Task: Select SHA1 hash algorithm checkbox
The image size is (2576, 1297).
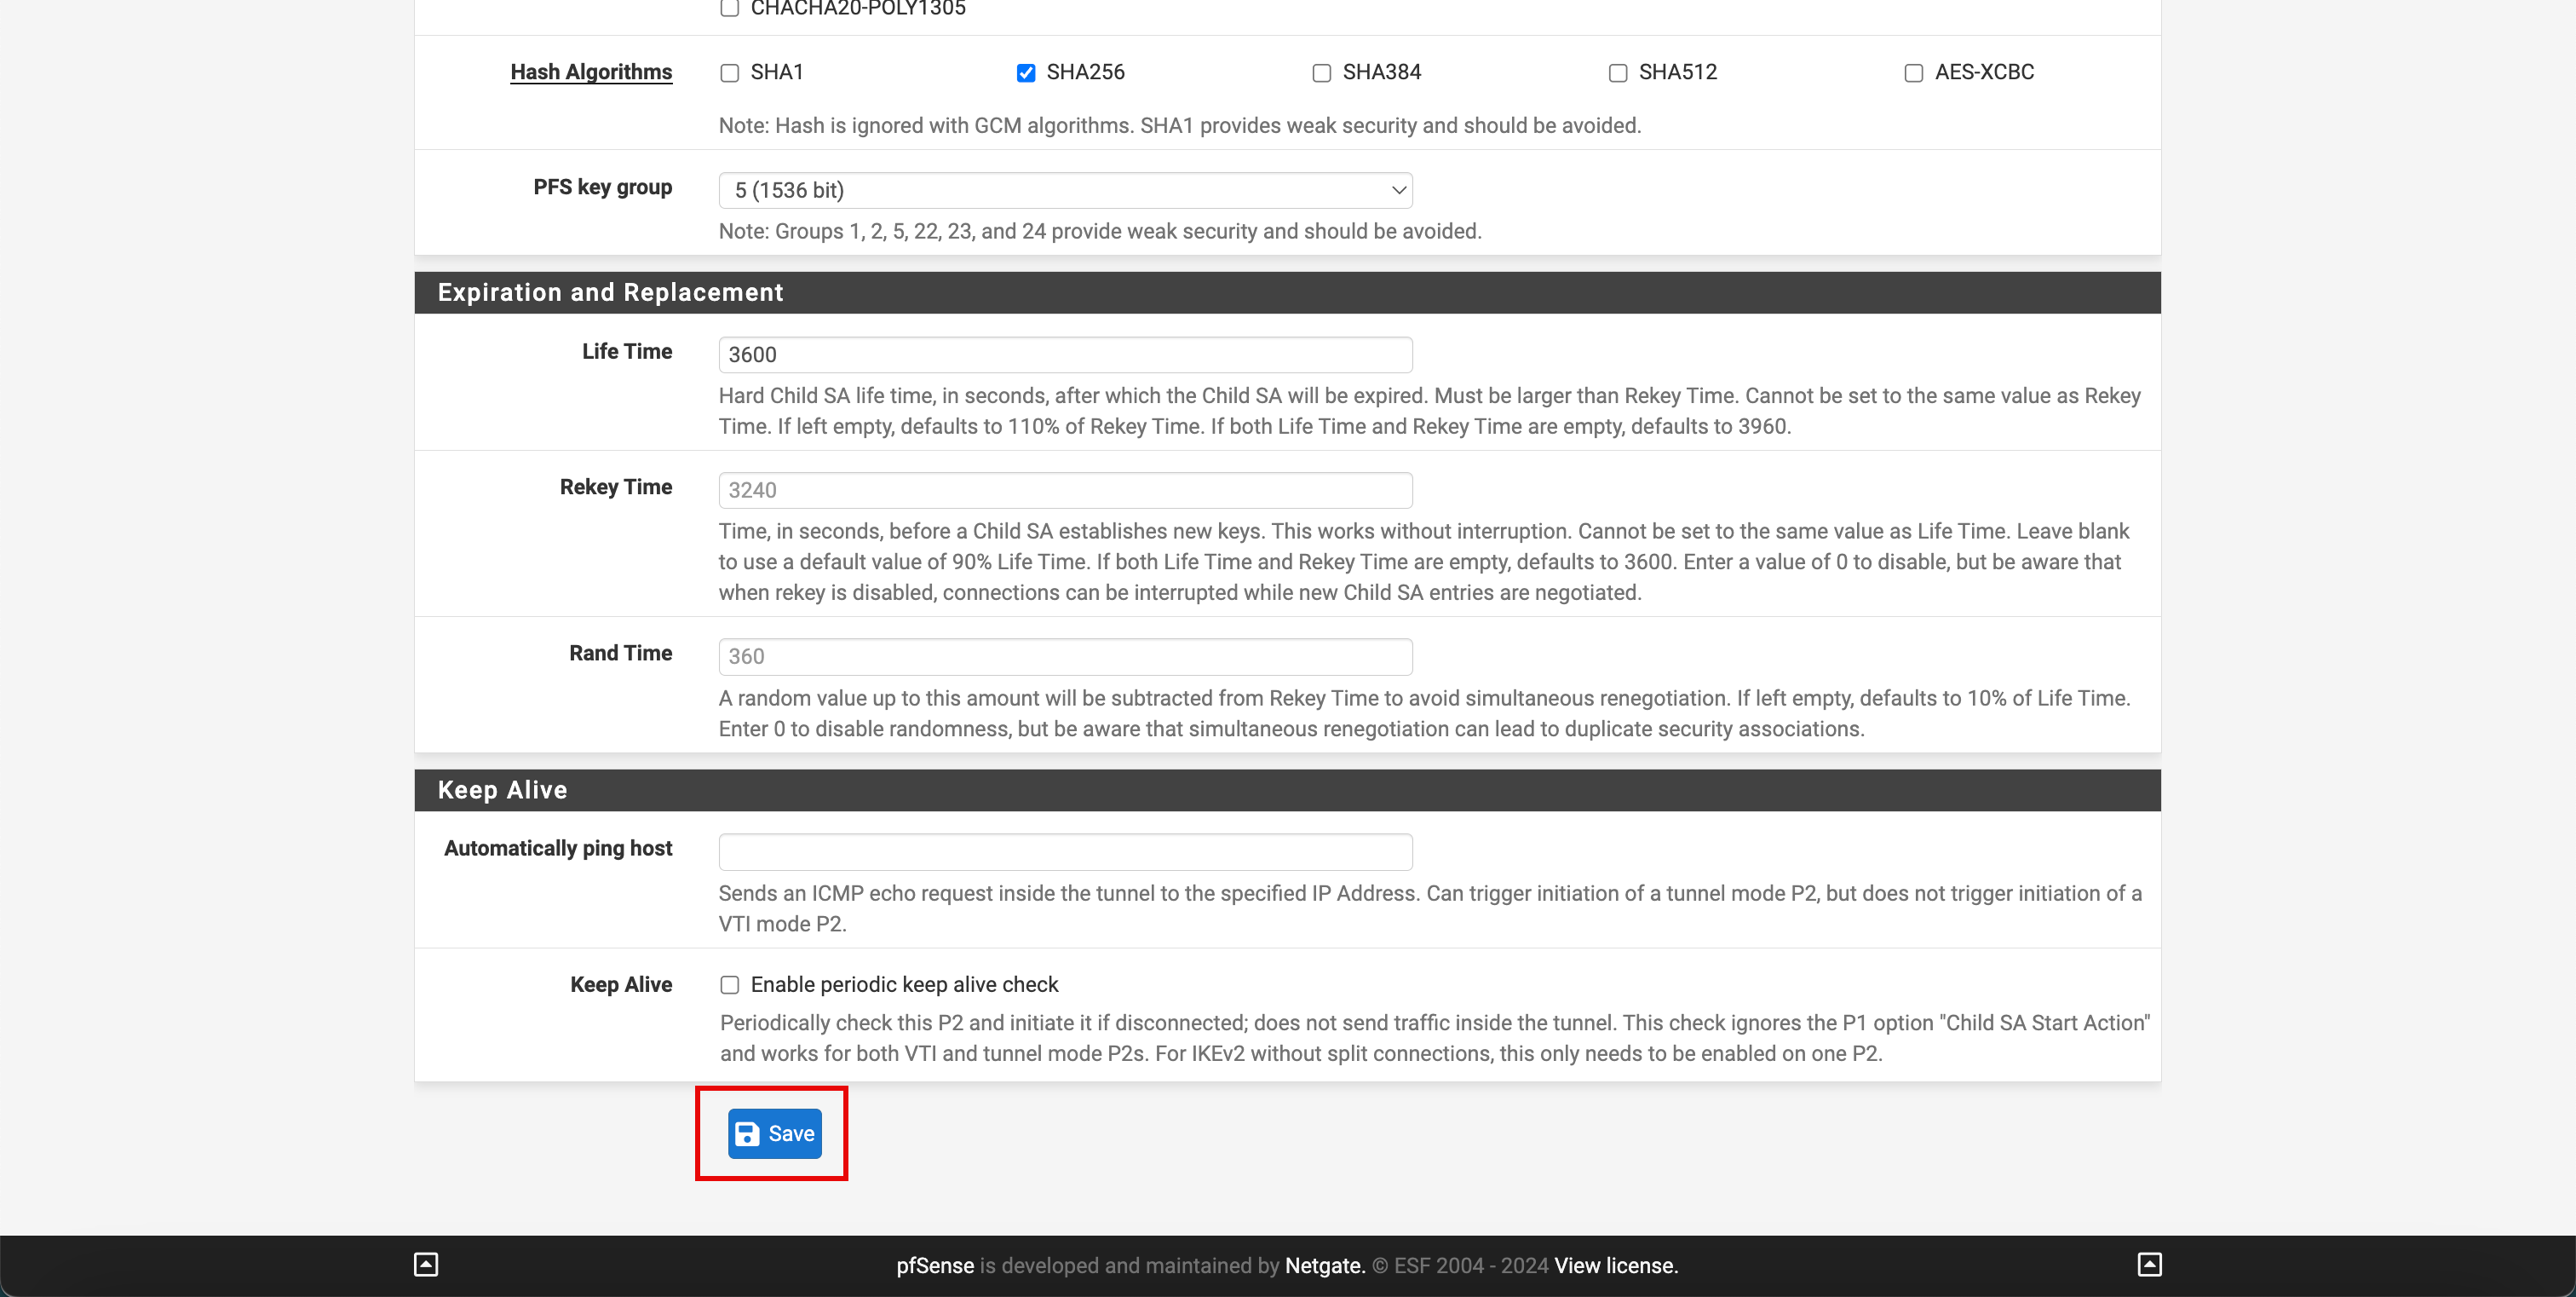Action: [727, 72]
